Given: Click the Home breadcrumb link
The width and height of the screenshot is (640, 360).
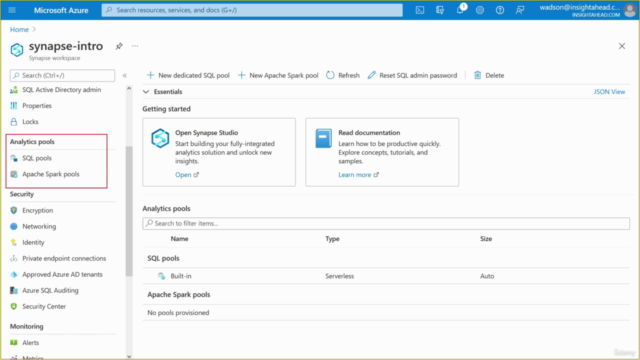Looking at the screenshot, I should (x=19, y=29).
